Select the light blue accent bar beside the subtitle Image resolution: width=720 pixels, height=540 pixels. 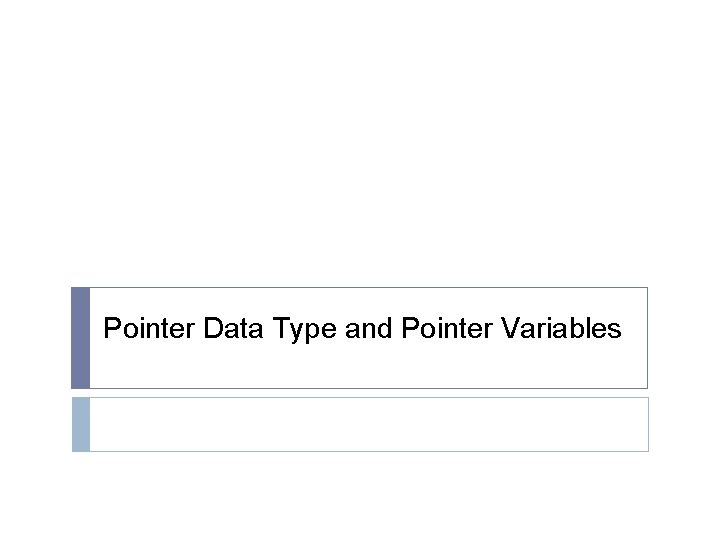81,424
